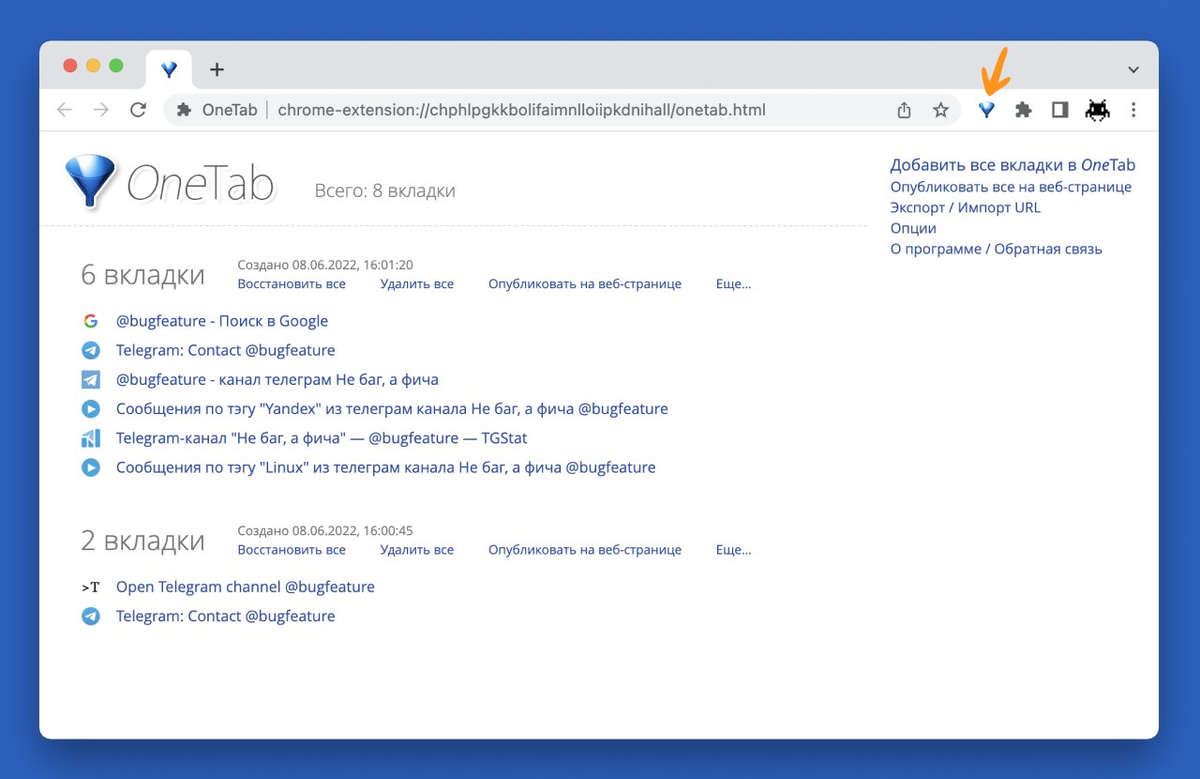The image size is (1200, 779).
Task: Click 'Всего: 8 вкладки' counter text
Action: (385, 191)
